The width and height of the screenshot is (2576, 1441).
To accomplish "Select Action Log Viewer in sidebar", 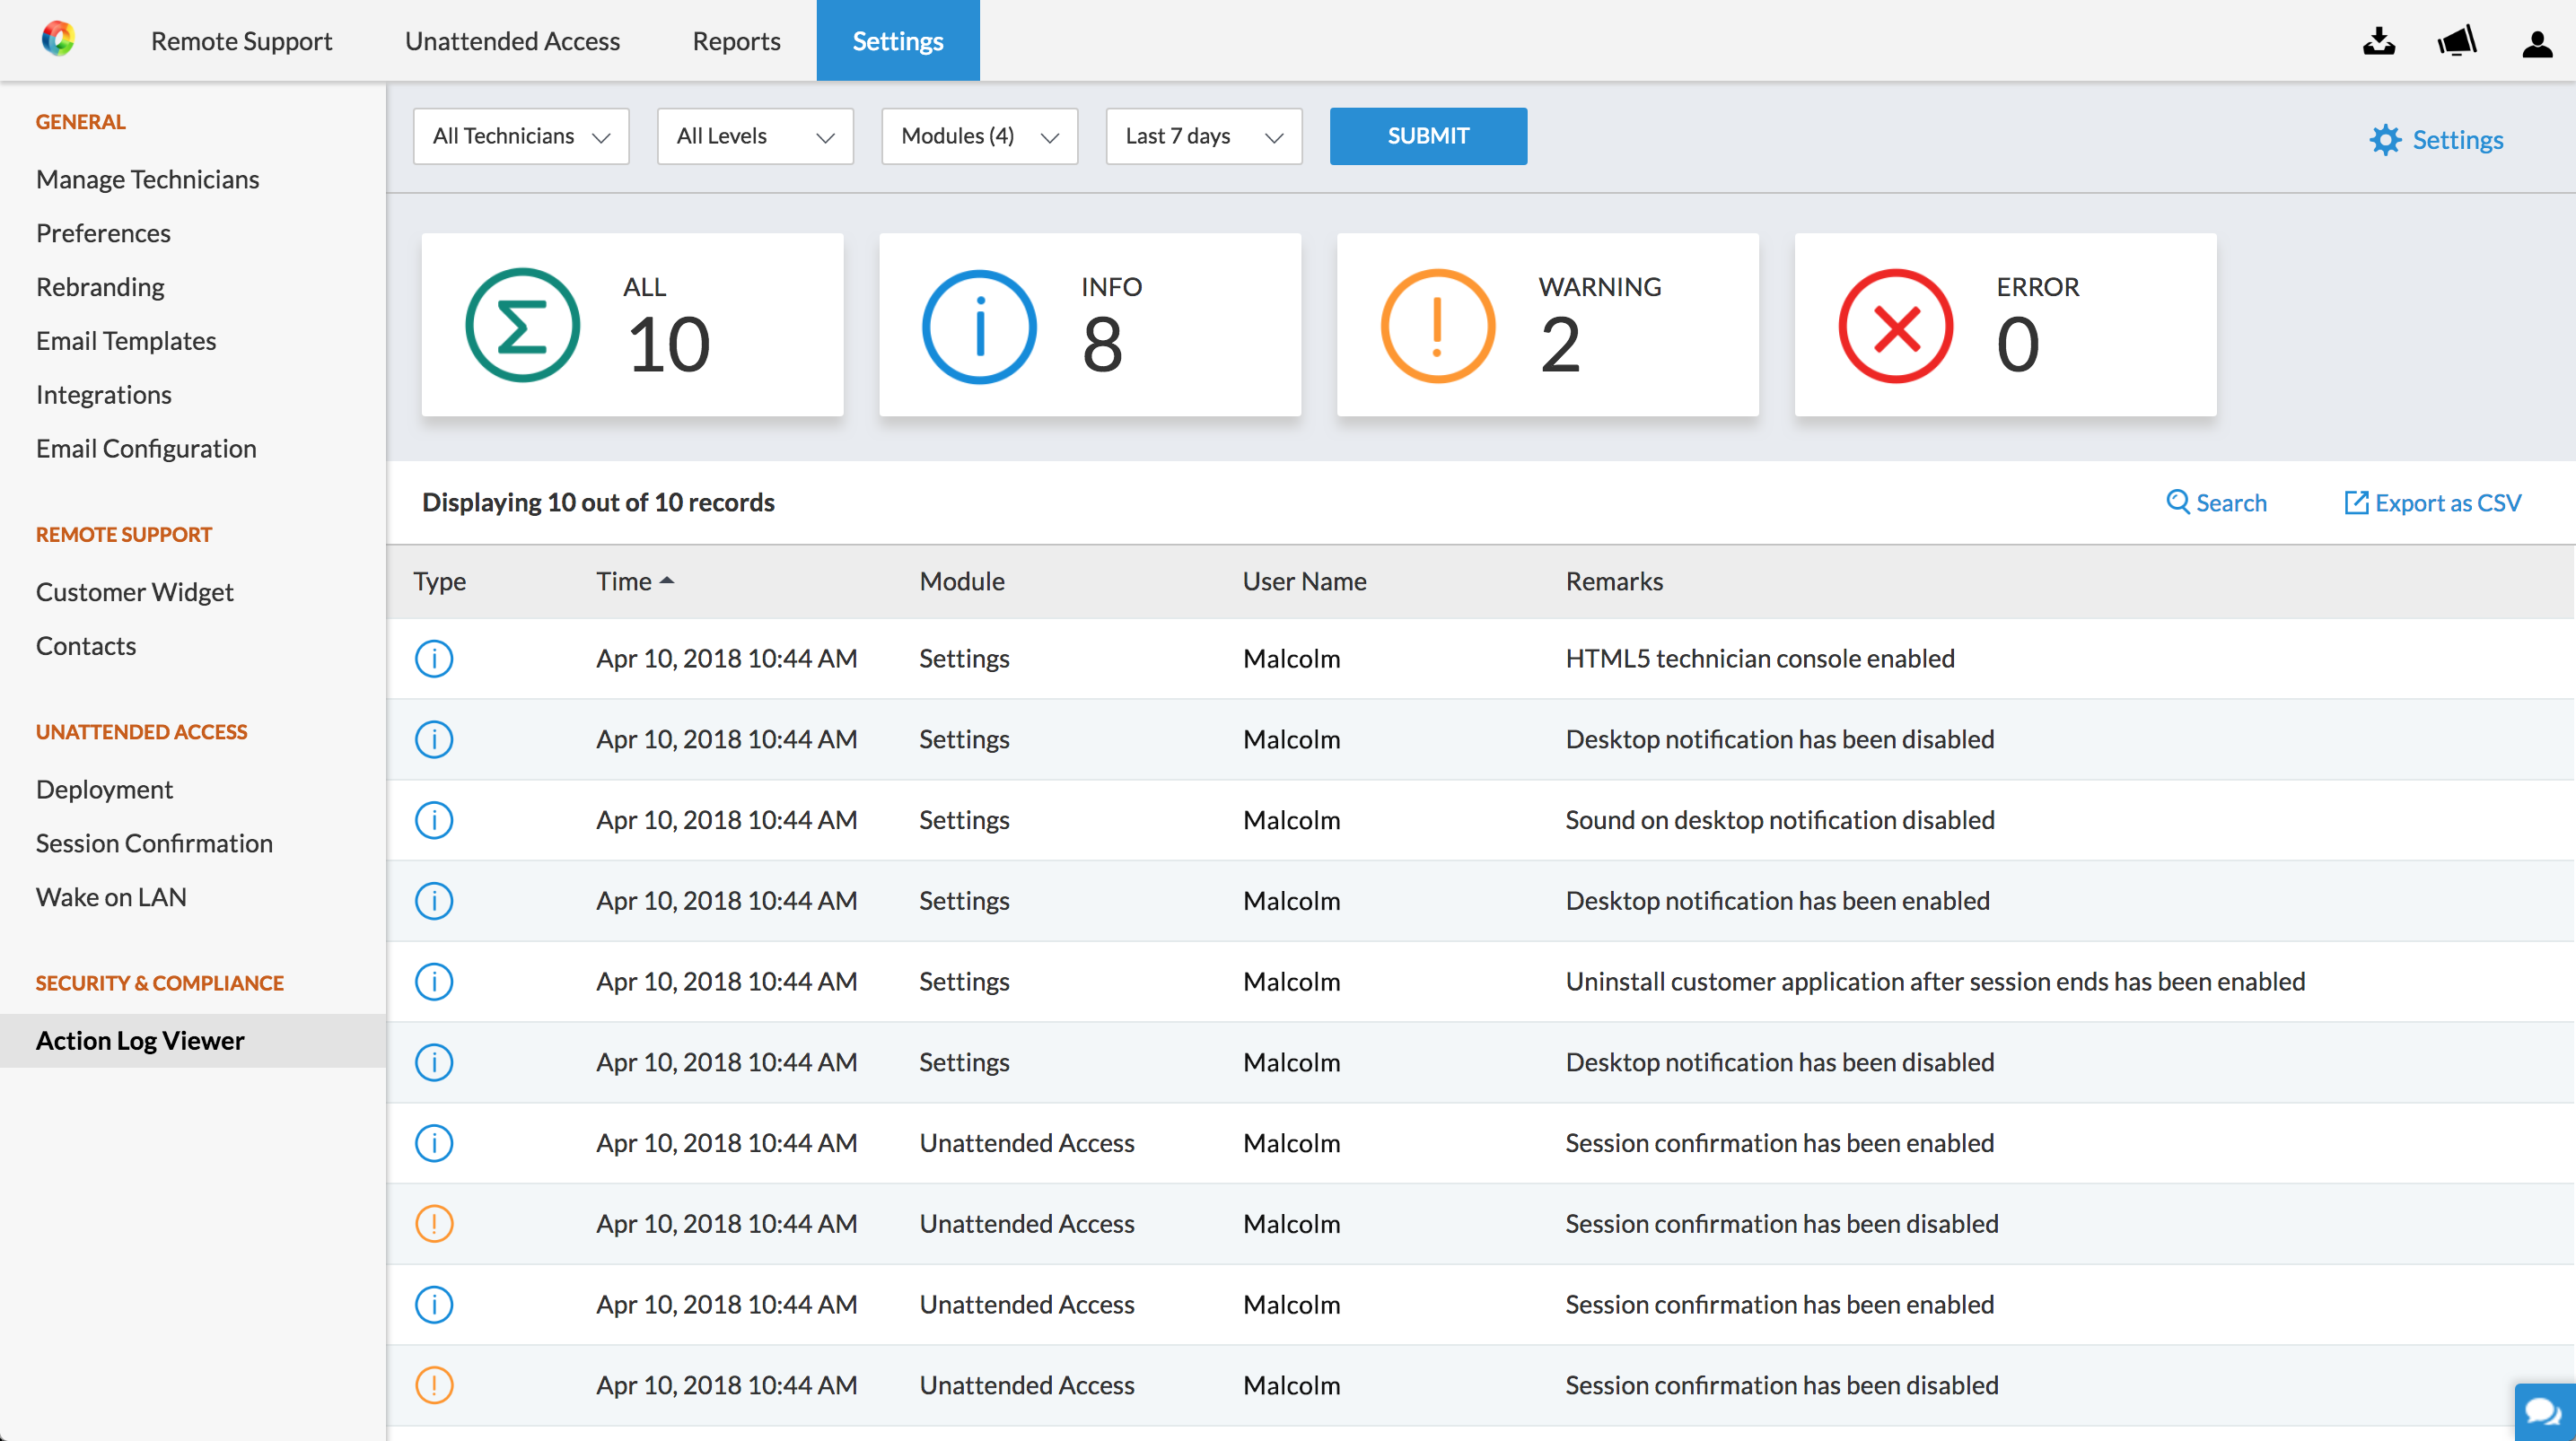I will (x=193, y=1040).
